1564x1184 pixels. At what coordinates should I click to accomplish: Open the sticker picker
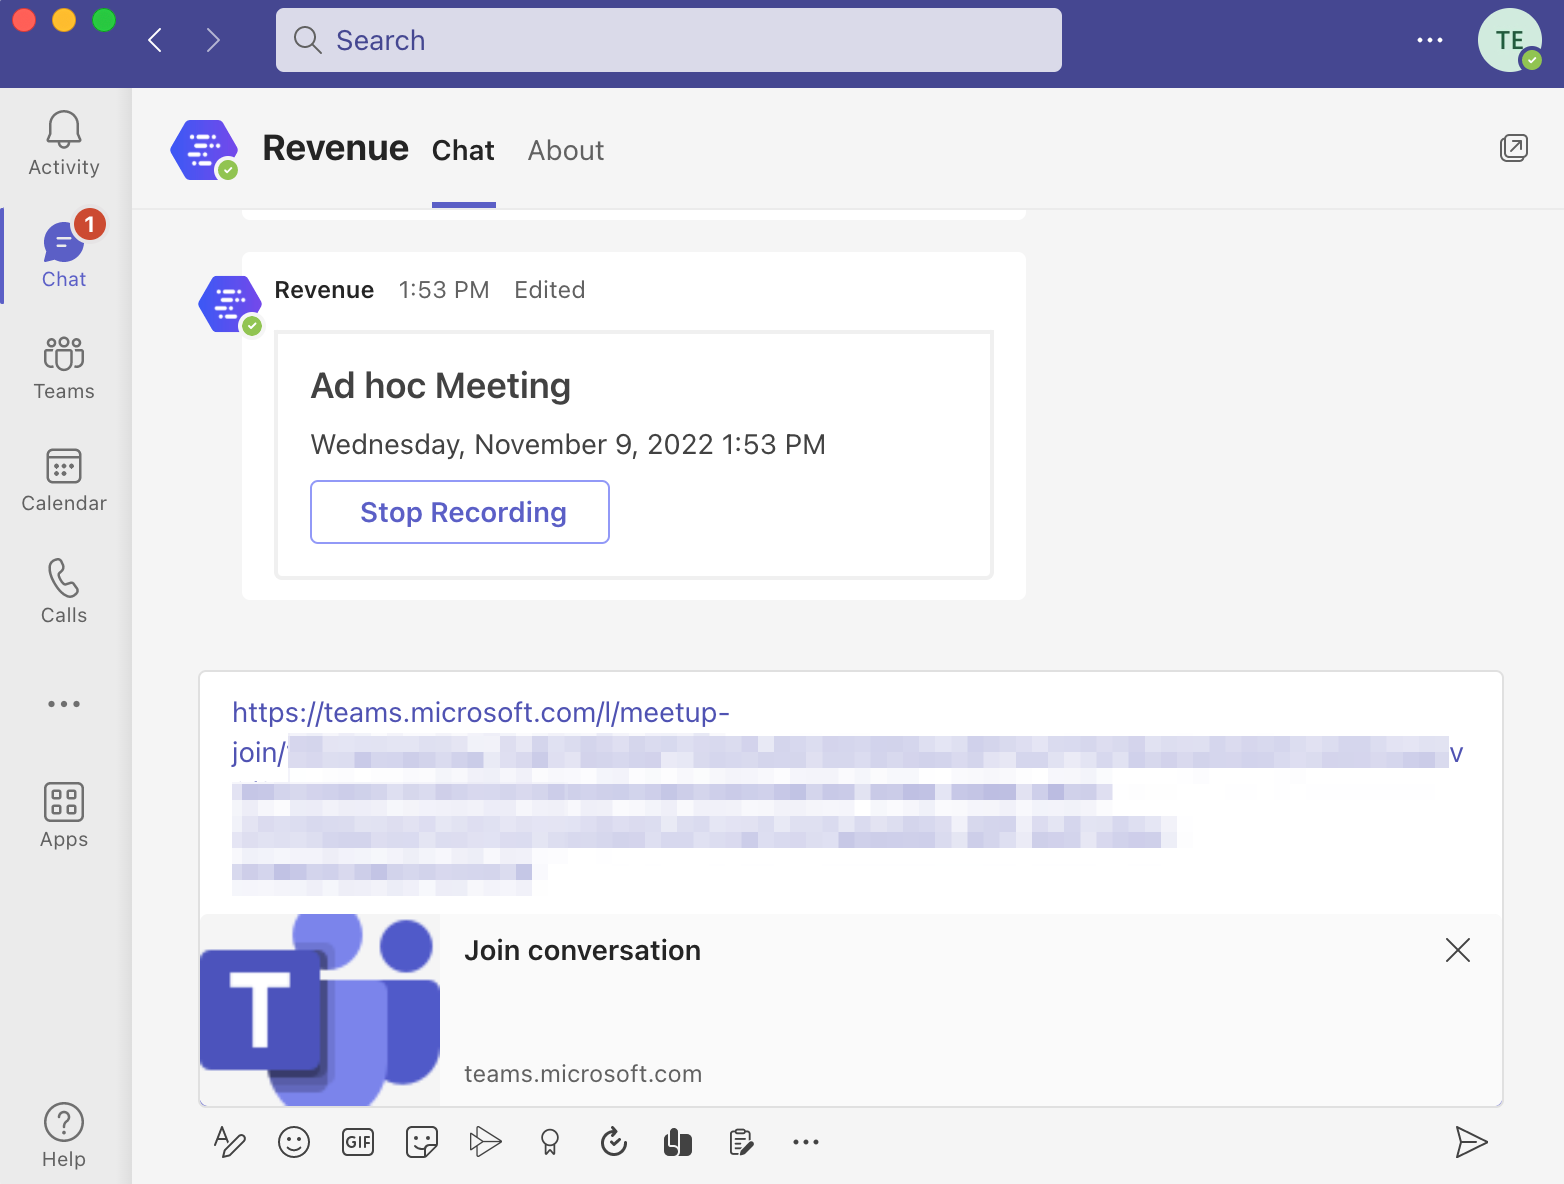(422, 1142)
